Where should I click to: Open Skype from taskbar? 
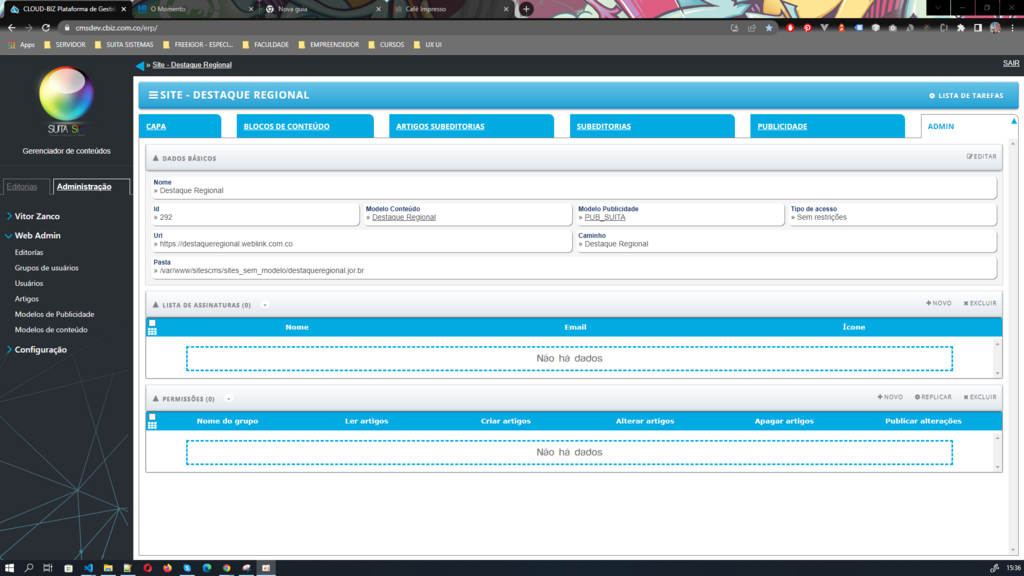click(187, 568)
